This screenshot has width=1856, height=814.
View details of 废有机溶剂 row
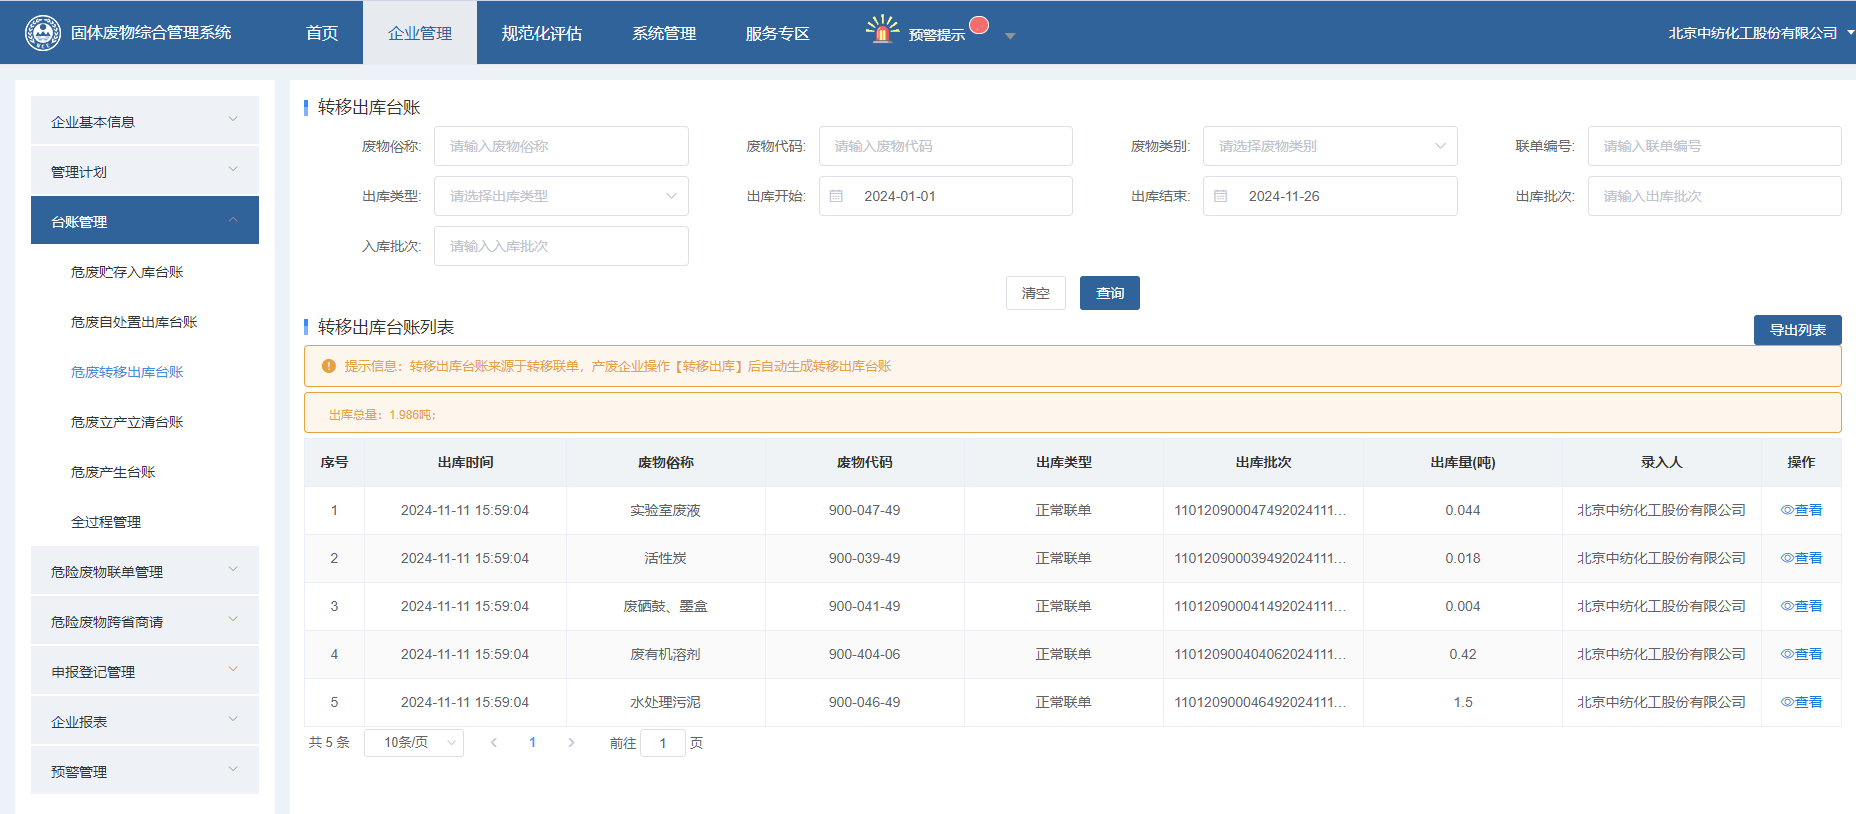tap(1801, 654)
